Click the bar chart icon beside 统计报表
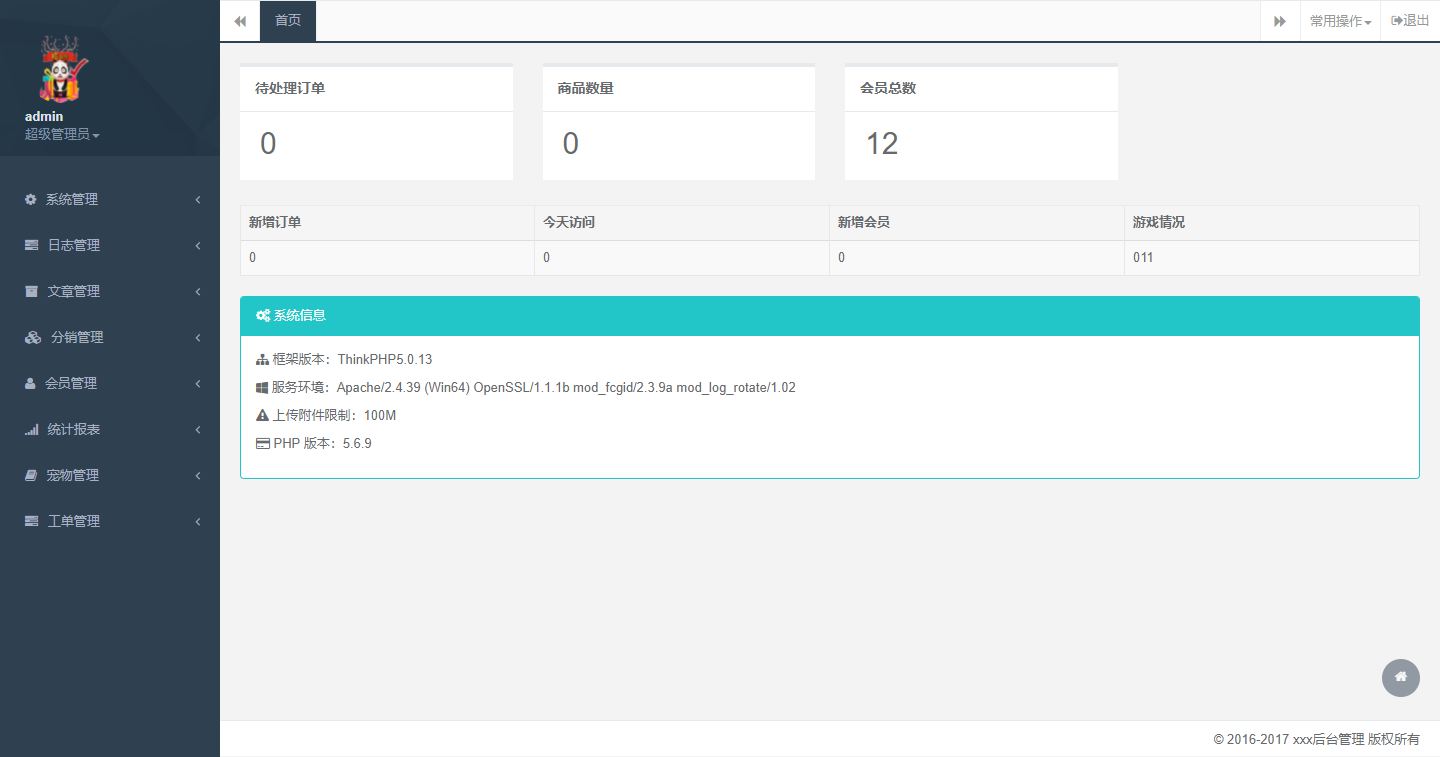This screenshot has height=757, width=1440. pos(32,429)
